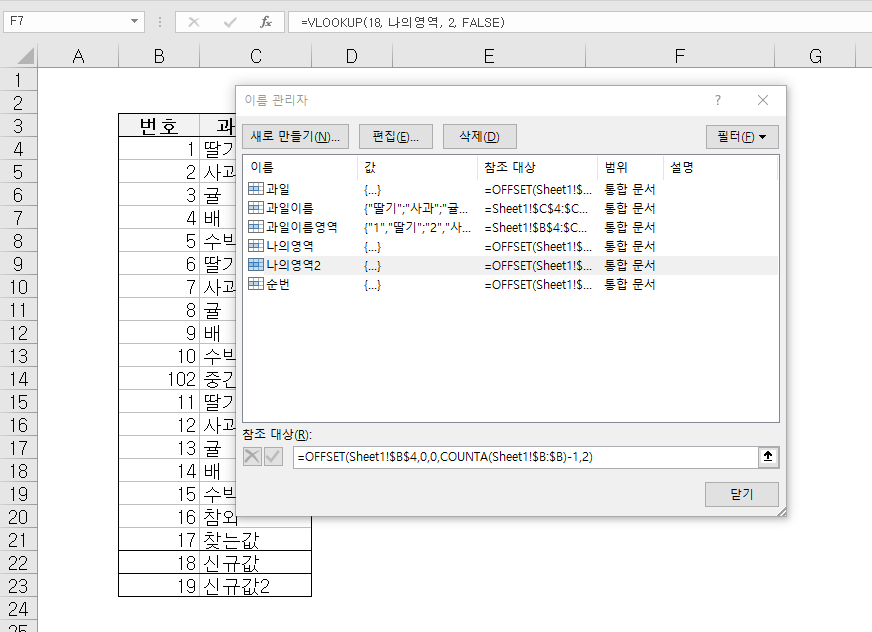Screen dimensions: 872x632
Task: Click the 참조 대상 OFFSET formula field
Action: [x=526, y=457]
